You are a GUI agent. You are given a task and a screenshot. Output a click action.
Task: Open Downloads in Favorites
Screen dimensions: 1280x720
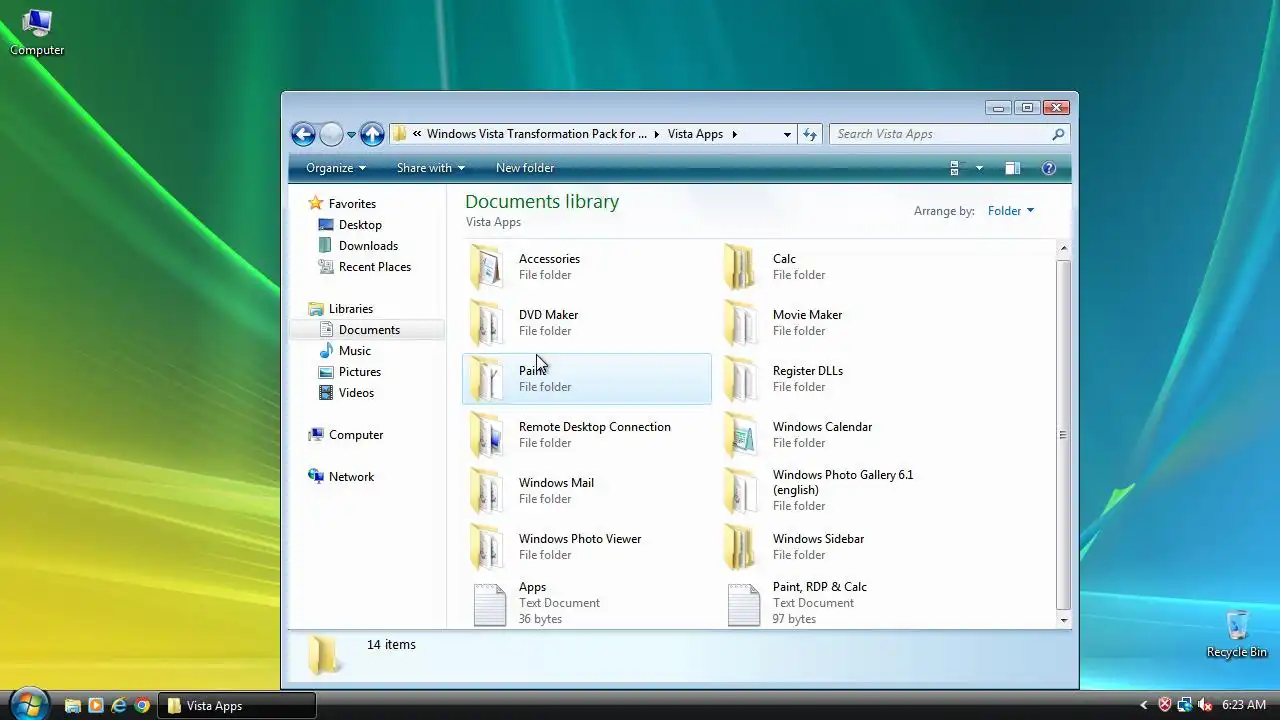point(368,246)
